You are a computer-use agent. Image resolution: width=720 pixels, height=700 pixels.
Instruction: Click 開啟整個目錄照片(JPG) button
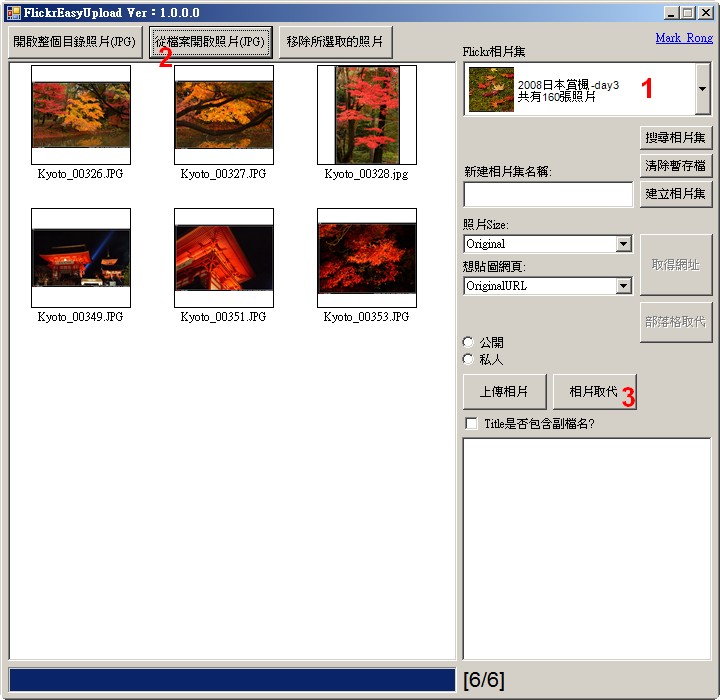tap(75, 42)
